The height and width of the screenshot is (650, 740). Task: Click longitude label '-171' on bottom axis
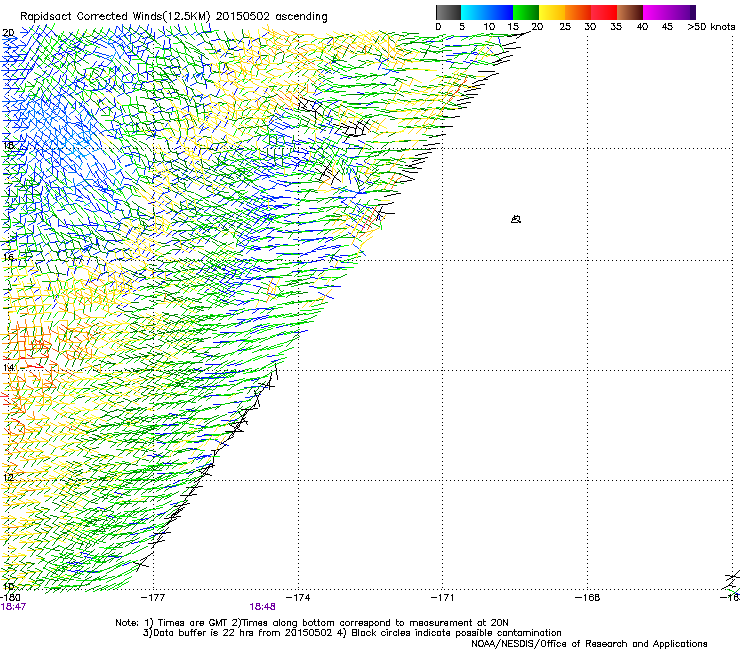443,598
